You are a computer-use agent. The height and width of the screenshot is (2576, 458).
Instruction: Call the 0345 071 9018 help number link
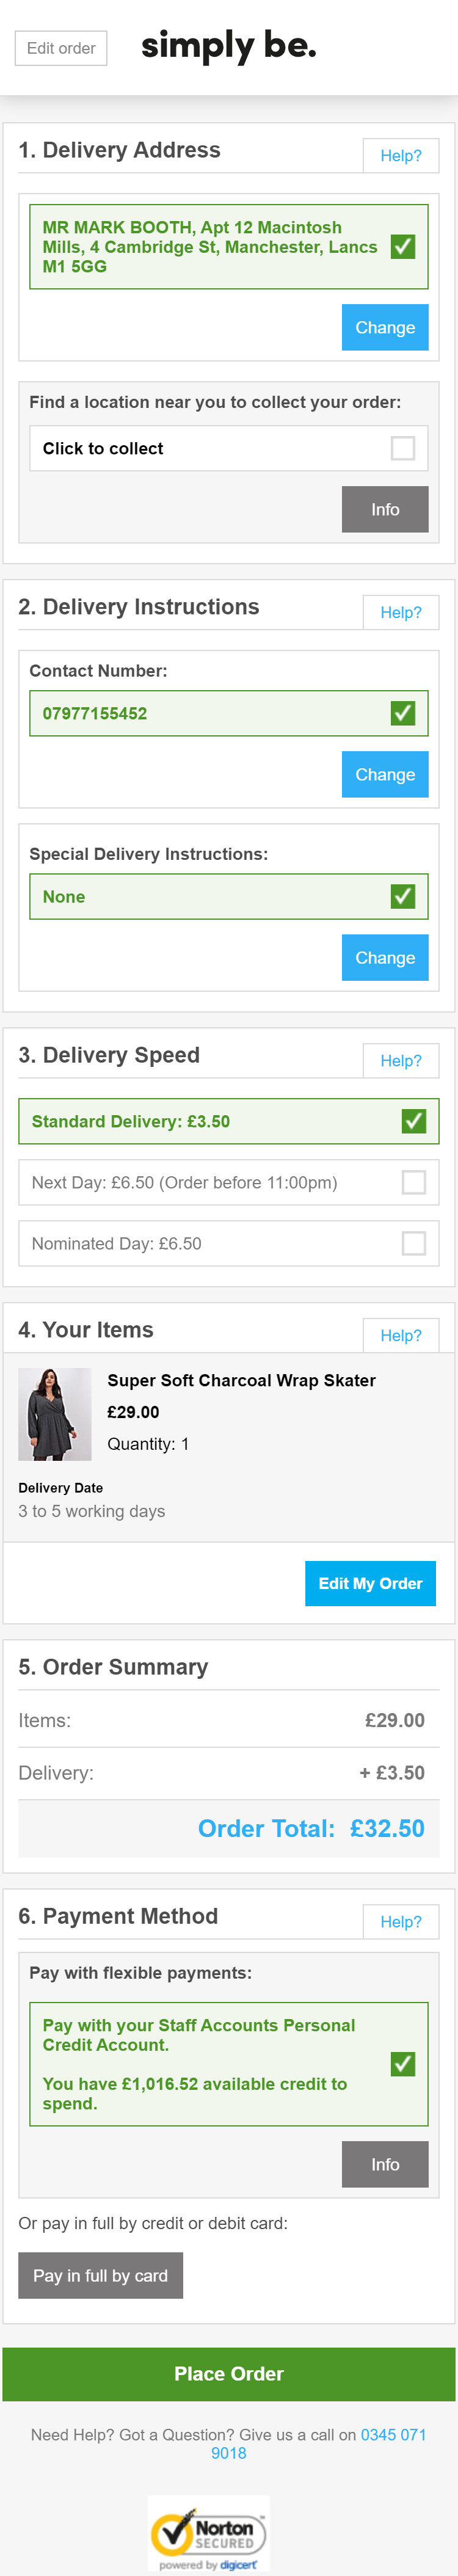(393, 2435)
